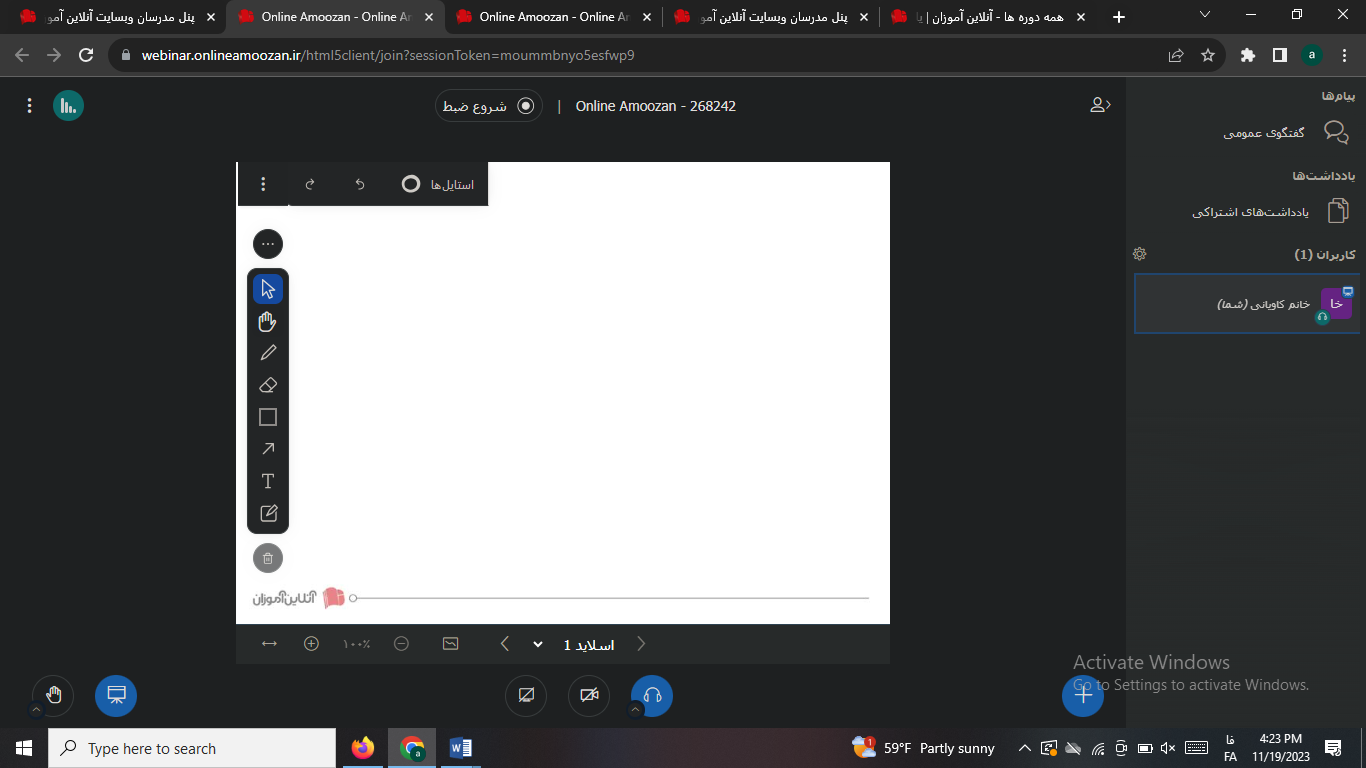
Task: Open گفتگوی عمومی public chat
Action: click(1286, 132)
